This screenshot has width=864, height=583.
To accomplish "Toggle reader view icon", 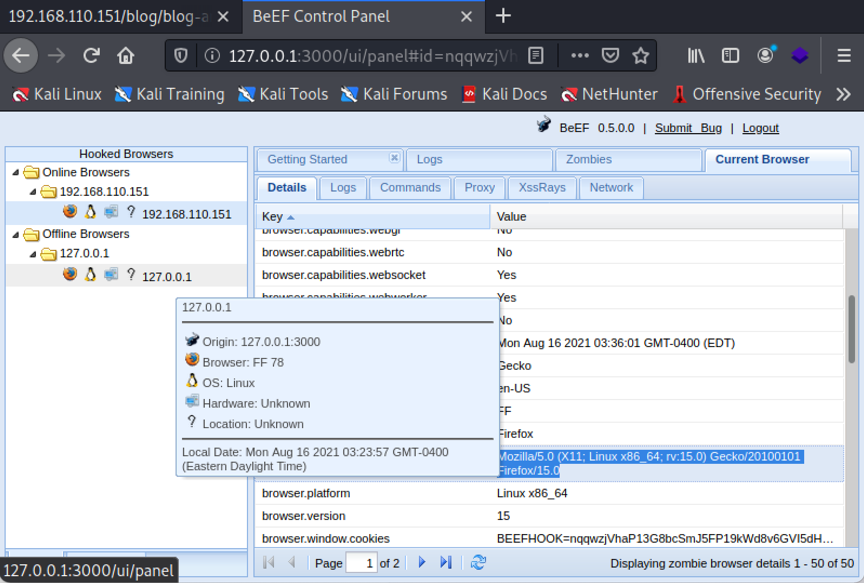I will 536,56.
